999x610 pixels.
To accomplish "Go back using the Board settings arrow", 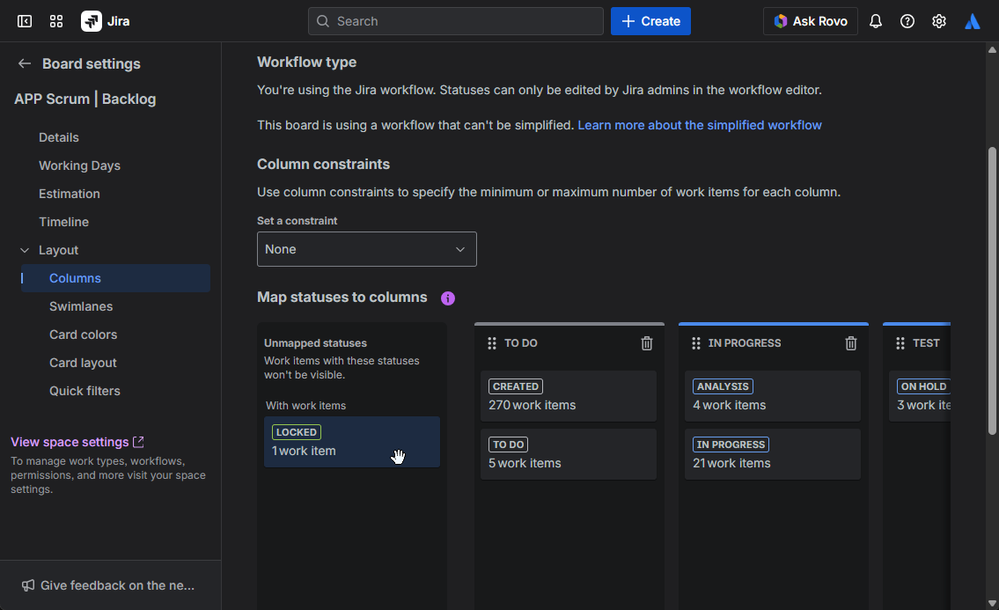I will click(24, 64).
